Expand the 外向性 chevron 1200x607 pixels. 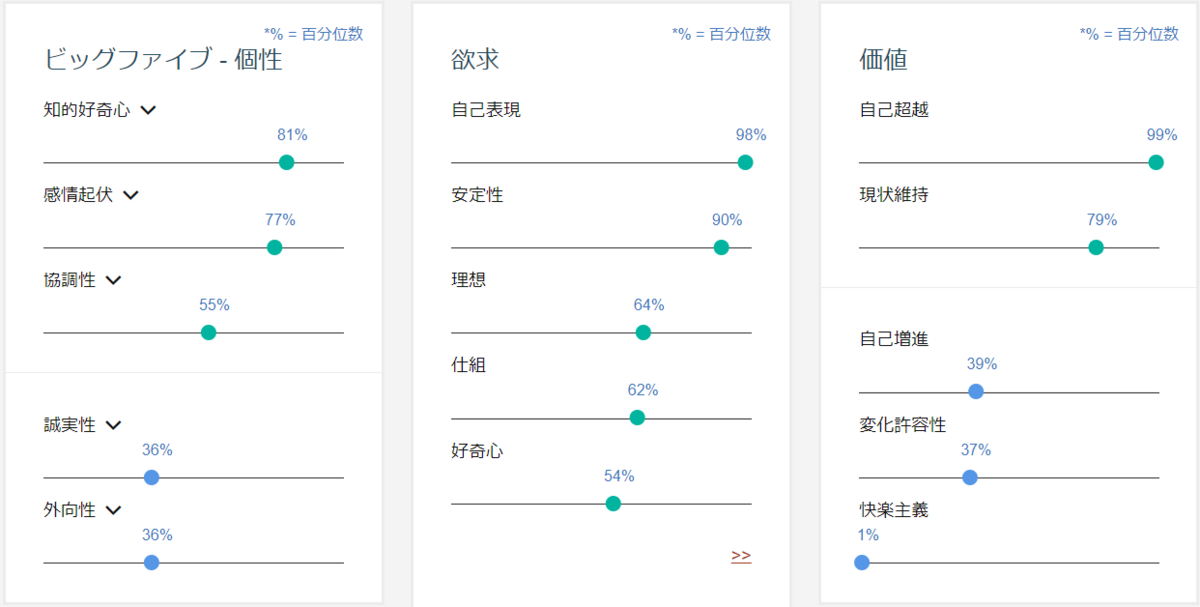(x=113, y=510)
